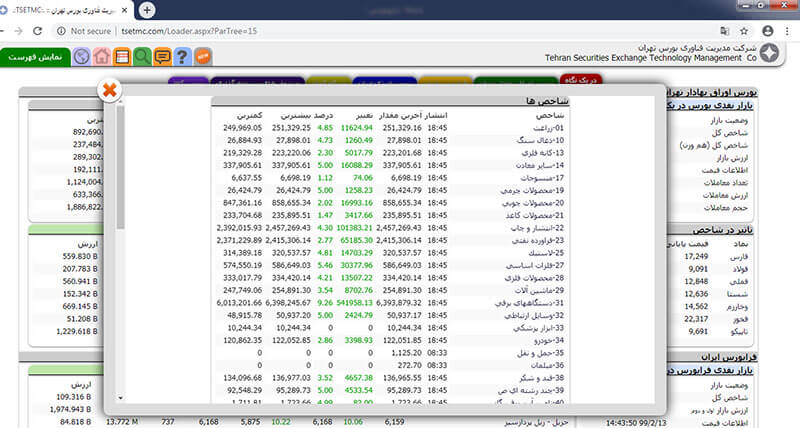Click index row '38-قند و شکر'
Screen dimensions: 800x428
coord(390,378)
